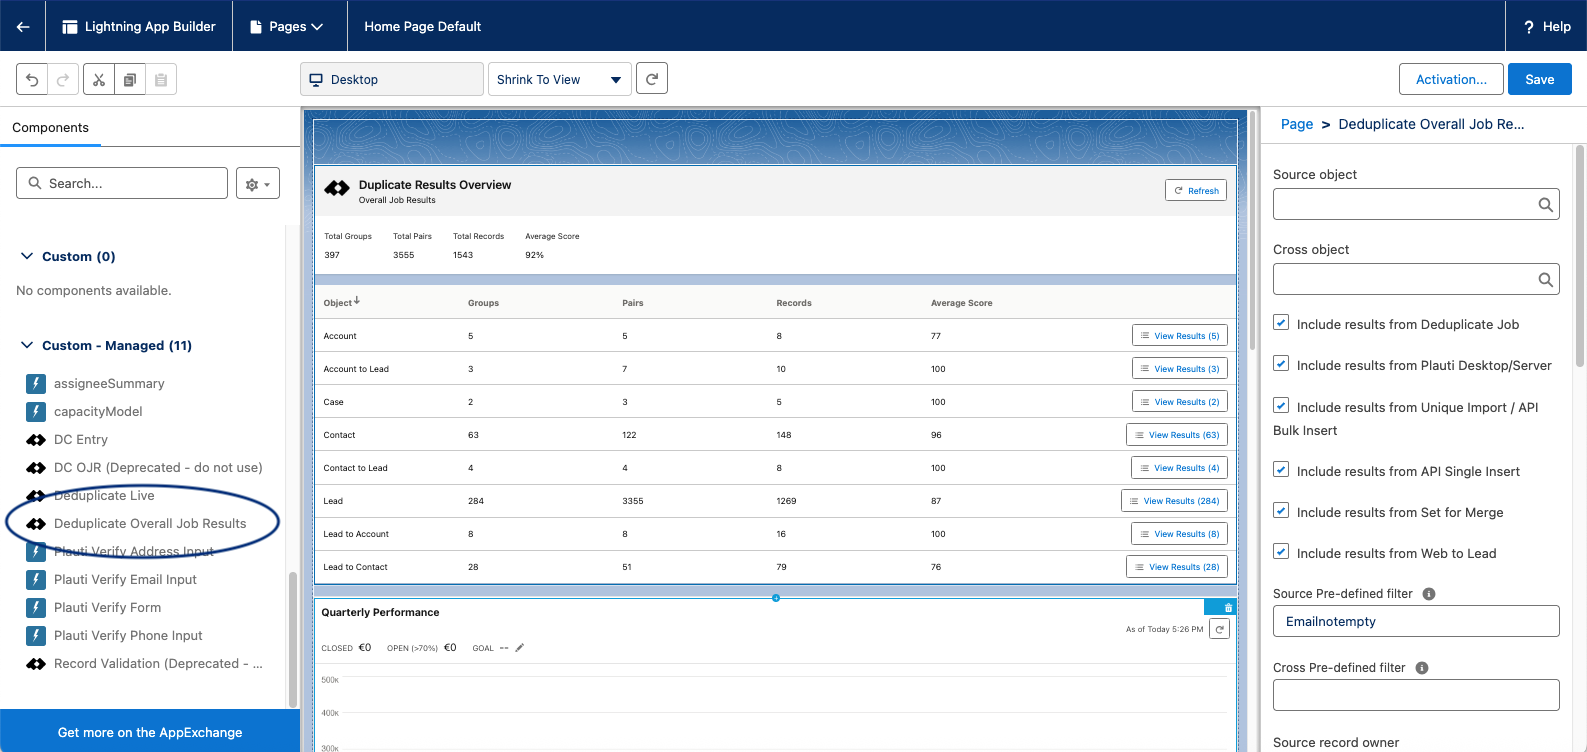
Task: Open the Shrink To View dropdown
Action: [559, 79]
